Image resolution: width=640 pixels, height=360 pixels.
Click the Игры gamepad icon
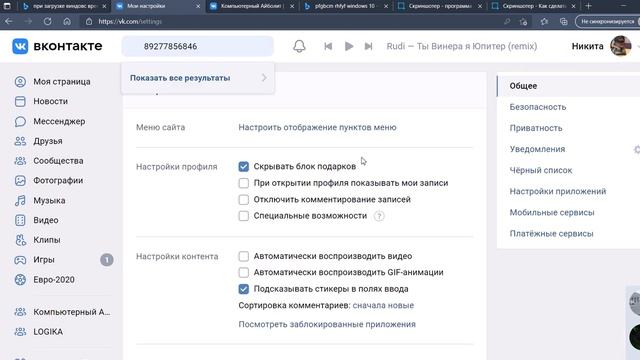click(20, 260)
